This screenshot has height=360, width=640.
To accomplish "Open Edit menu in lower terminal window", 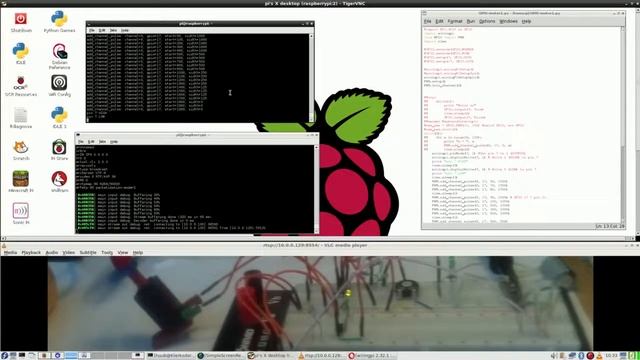I will [91, 142].
